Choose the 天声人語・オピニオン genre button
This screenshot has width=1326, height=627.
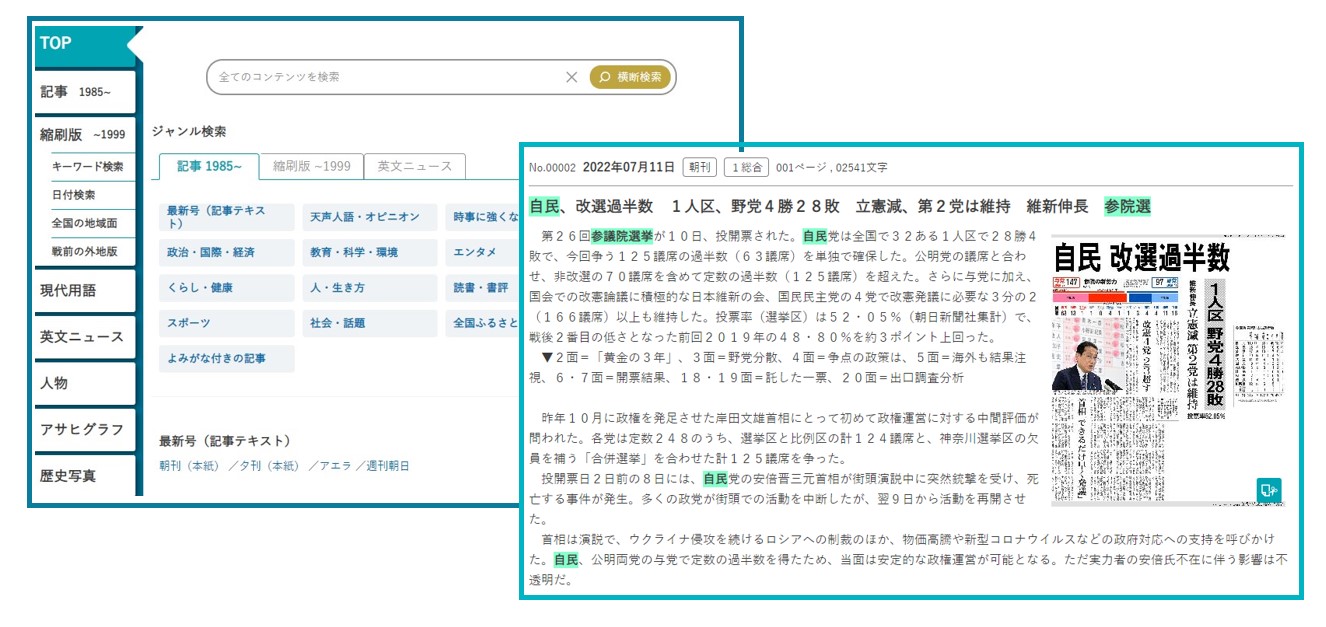click(x=370, y=218)
